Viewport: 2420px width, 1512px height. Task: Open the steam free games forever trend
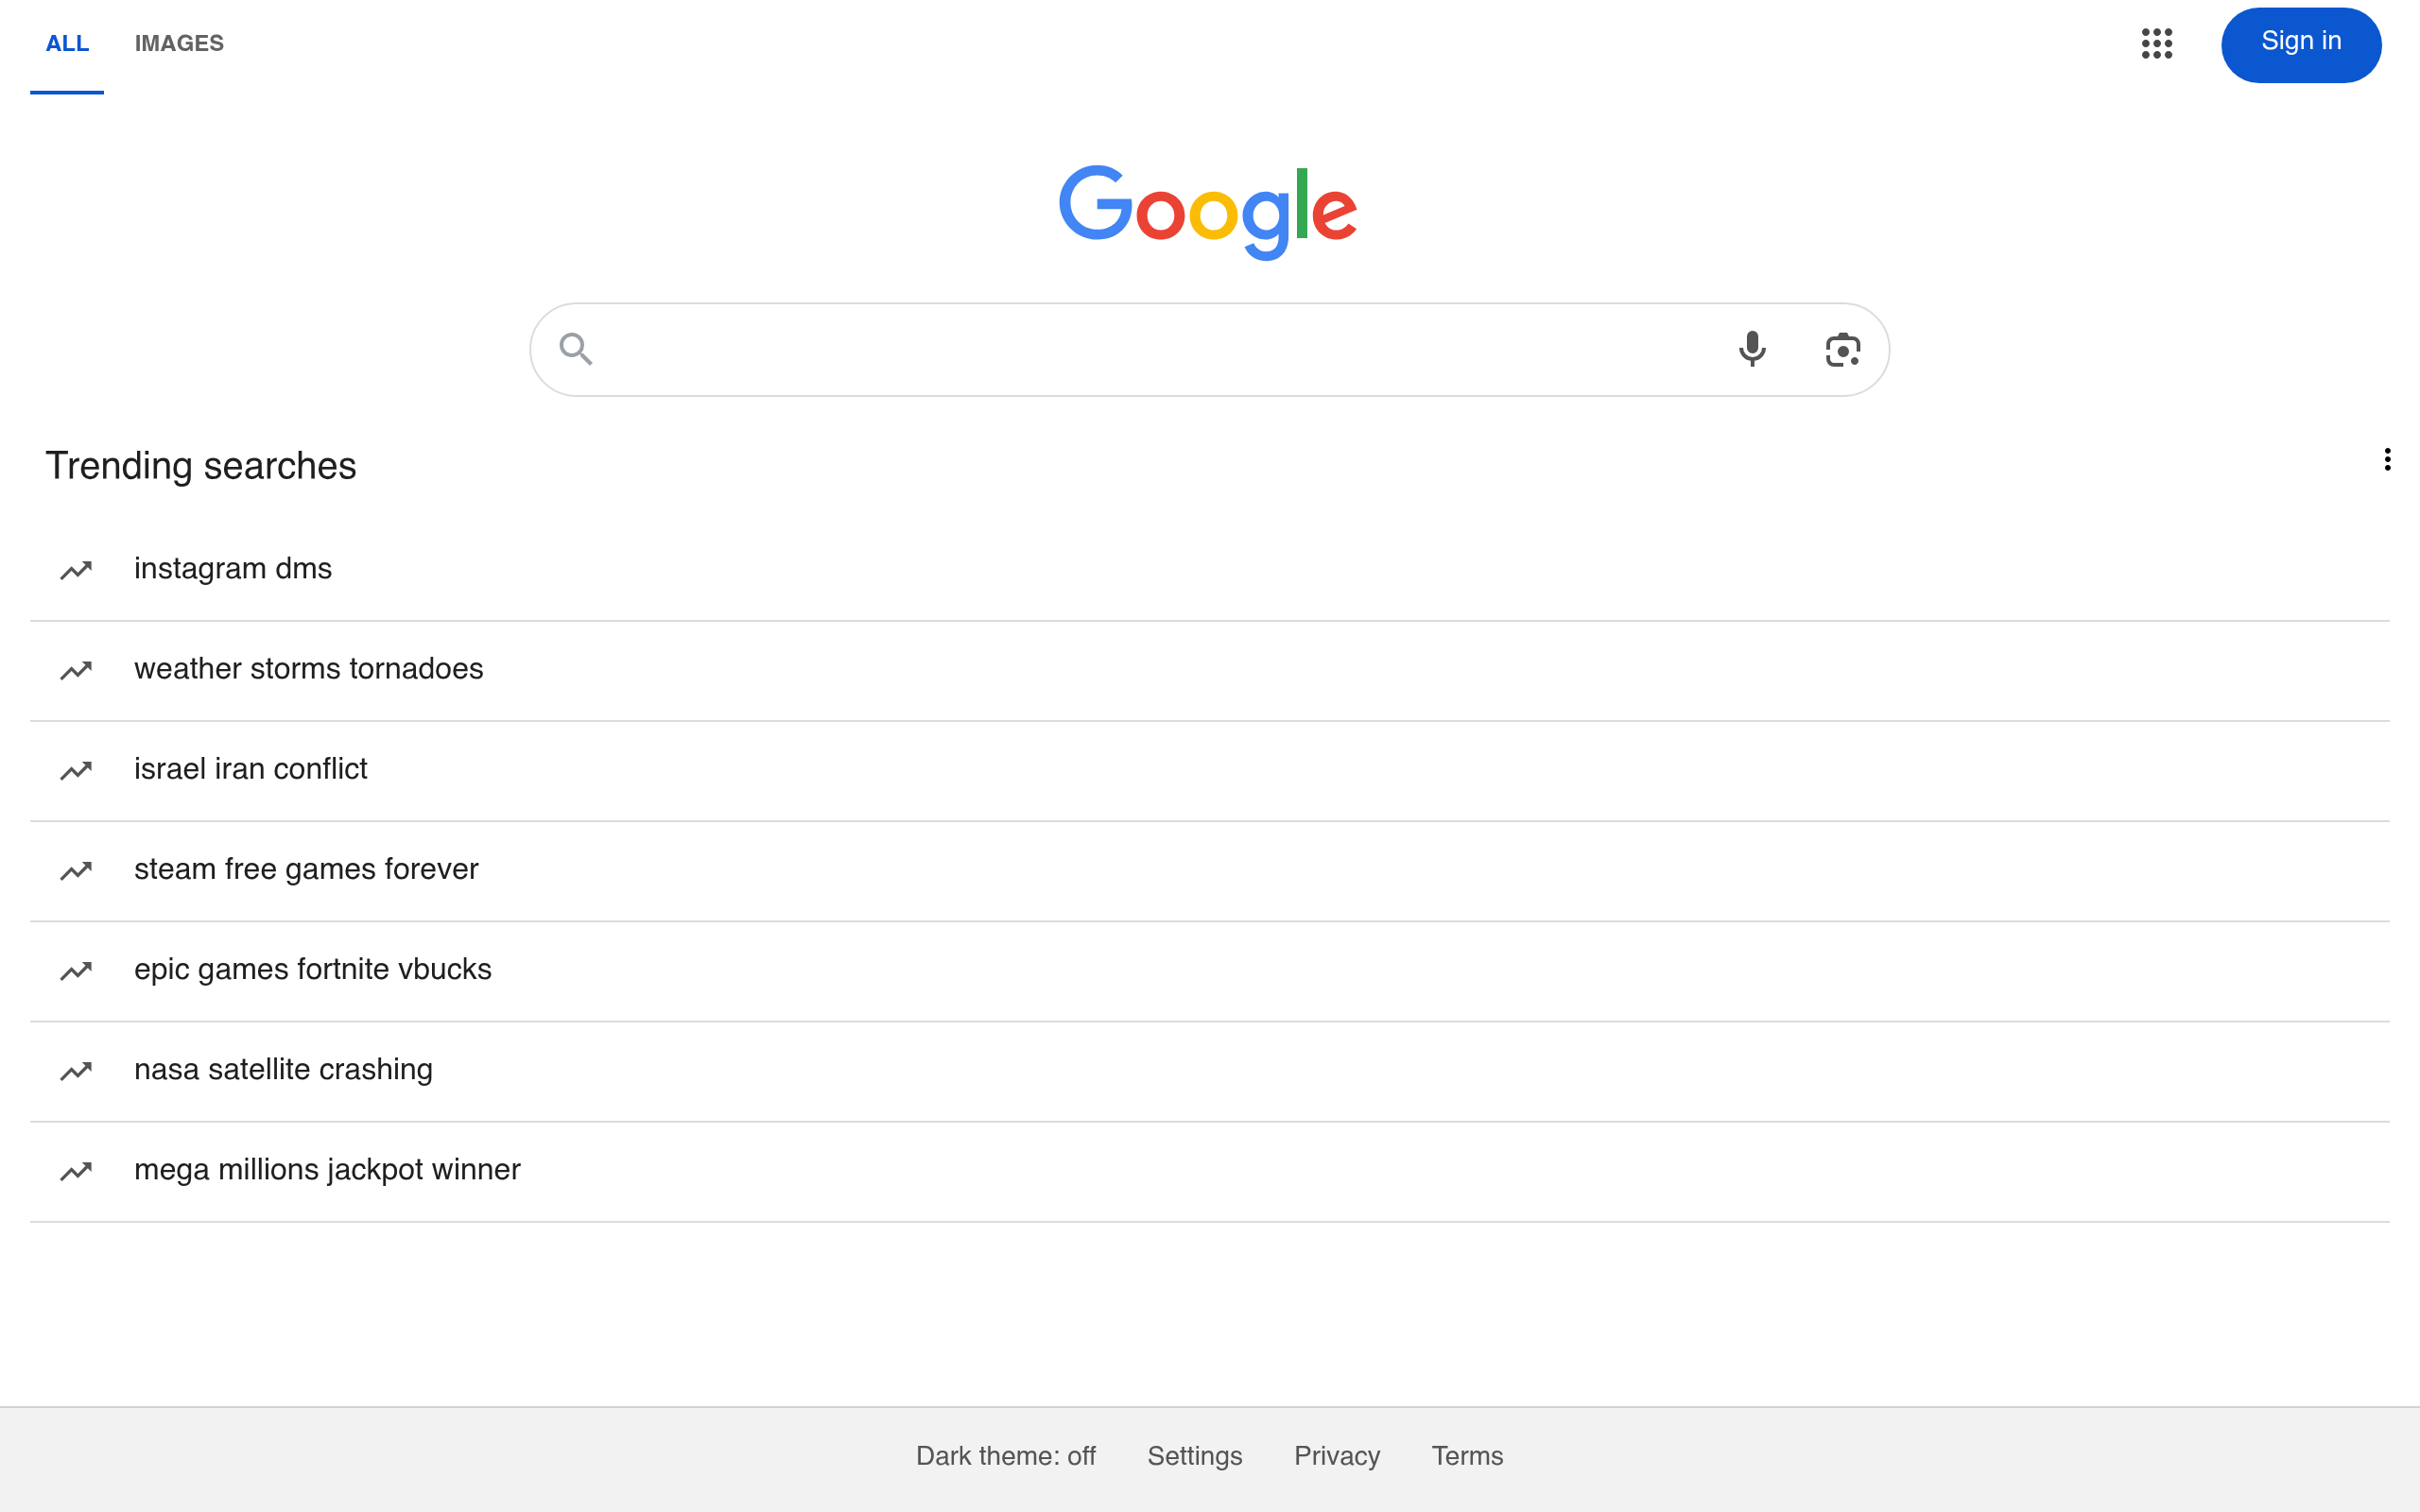[306, 869]
